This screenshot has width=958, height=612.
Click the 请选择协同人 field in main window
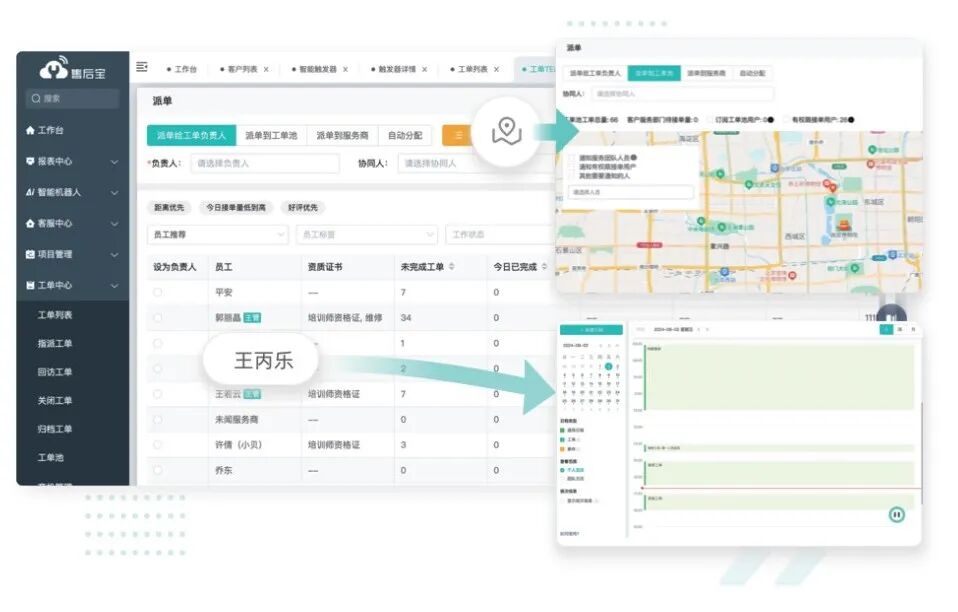click(474, 163)
